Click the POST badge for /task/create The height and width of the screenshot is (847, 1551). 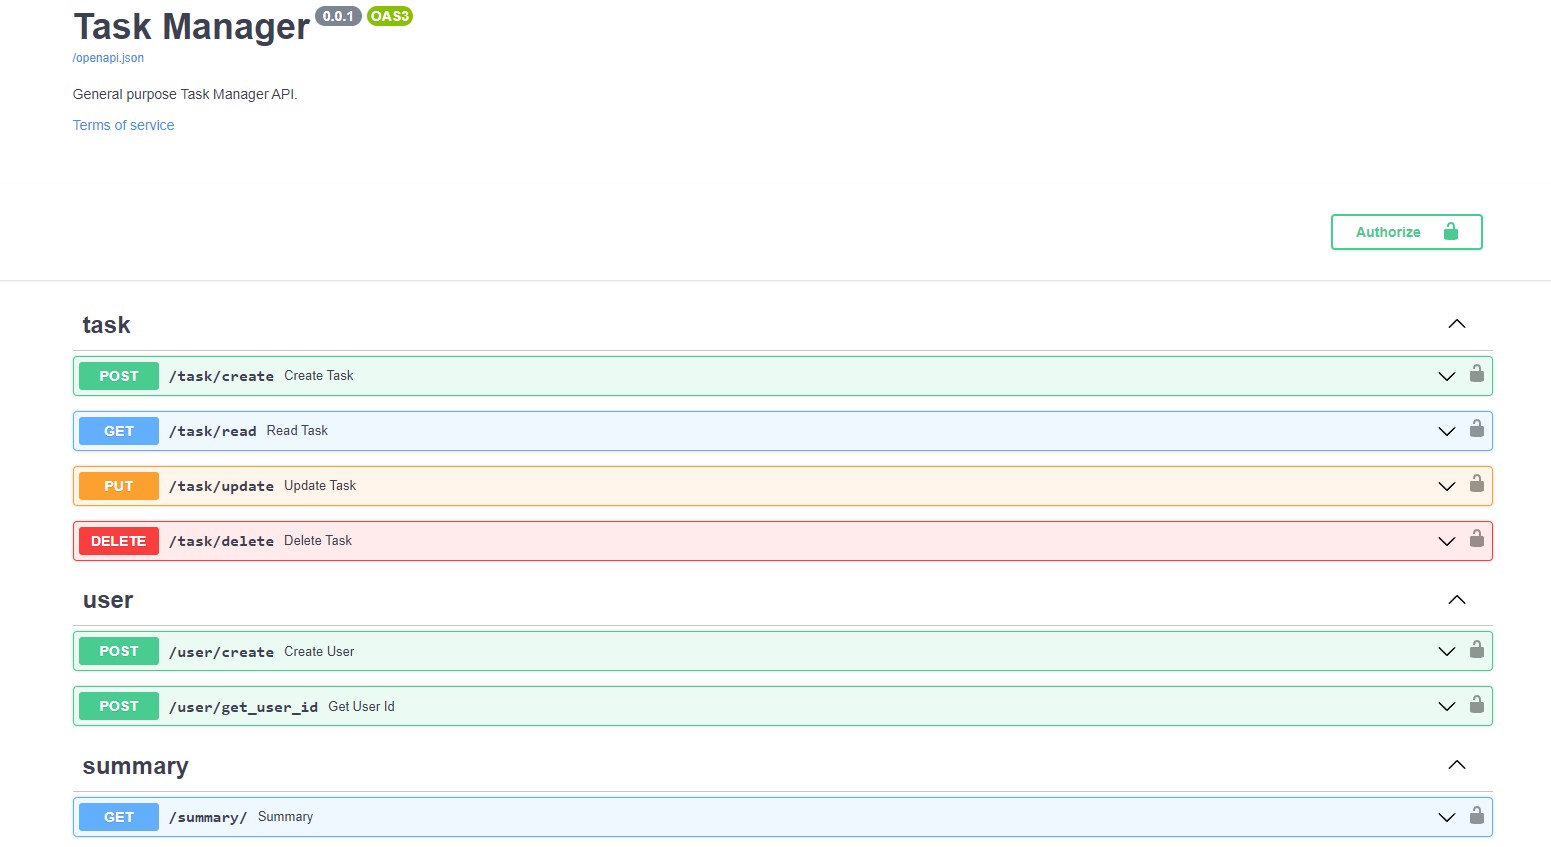click(x=119, y=376)
